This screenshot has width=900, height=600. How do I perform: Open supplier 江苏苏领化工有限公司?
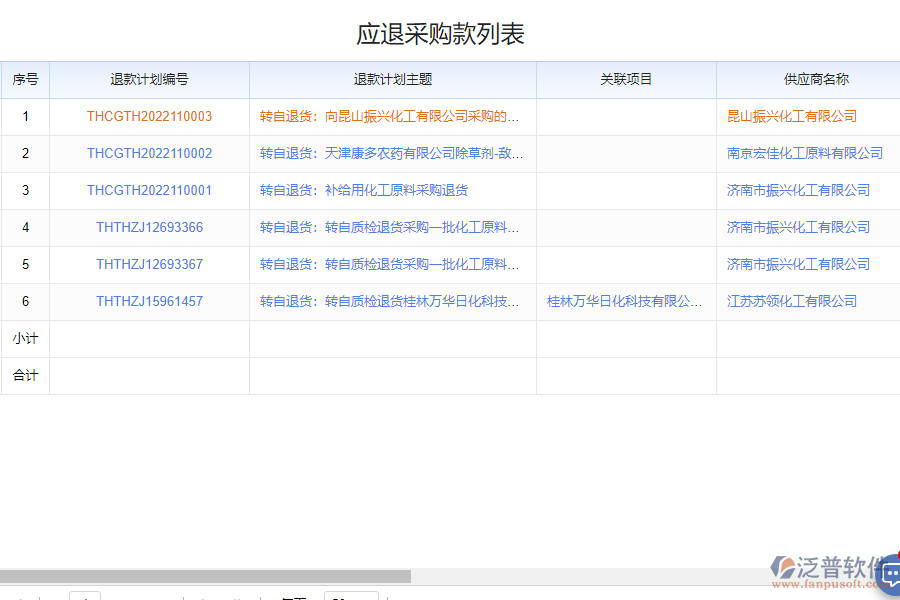pos(791,301)
